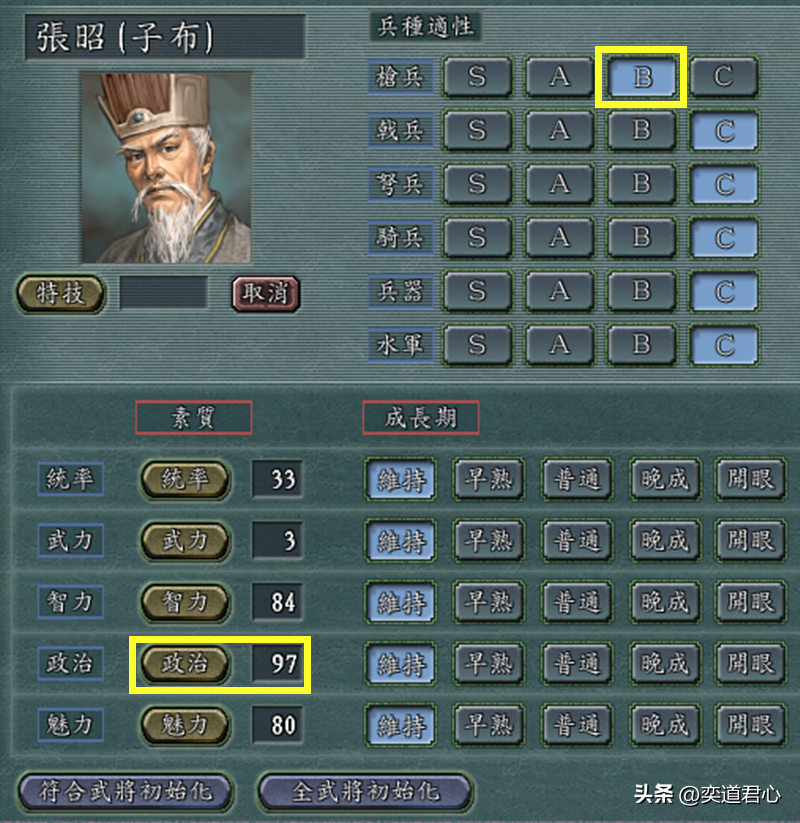
Task: Choose B rank for 弩兵 aptitude
Action: [x=641, y=184]
